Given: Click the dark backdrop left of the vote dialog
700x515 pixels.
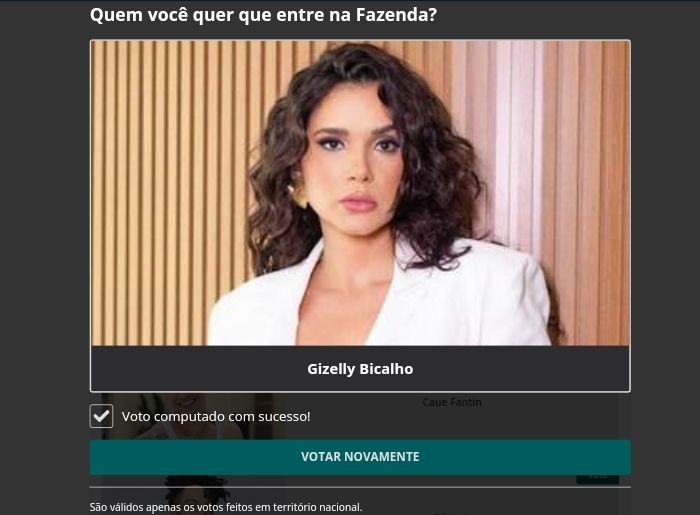Looking at the screenshot, I should [x=45, y=258].
